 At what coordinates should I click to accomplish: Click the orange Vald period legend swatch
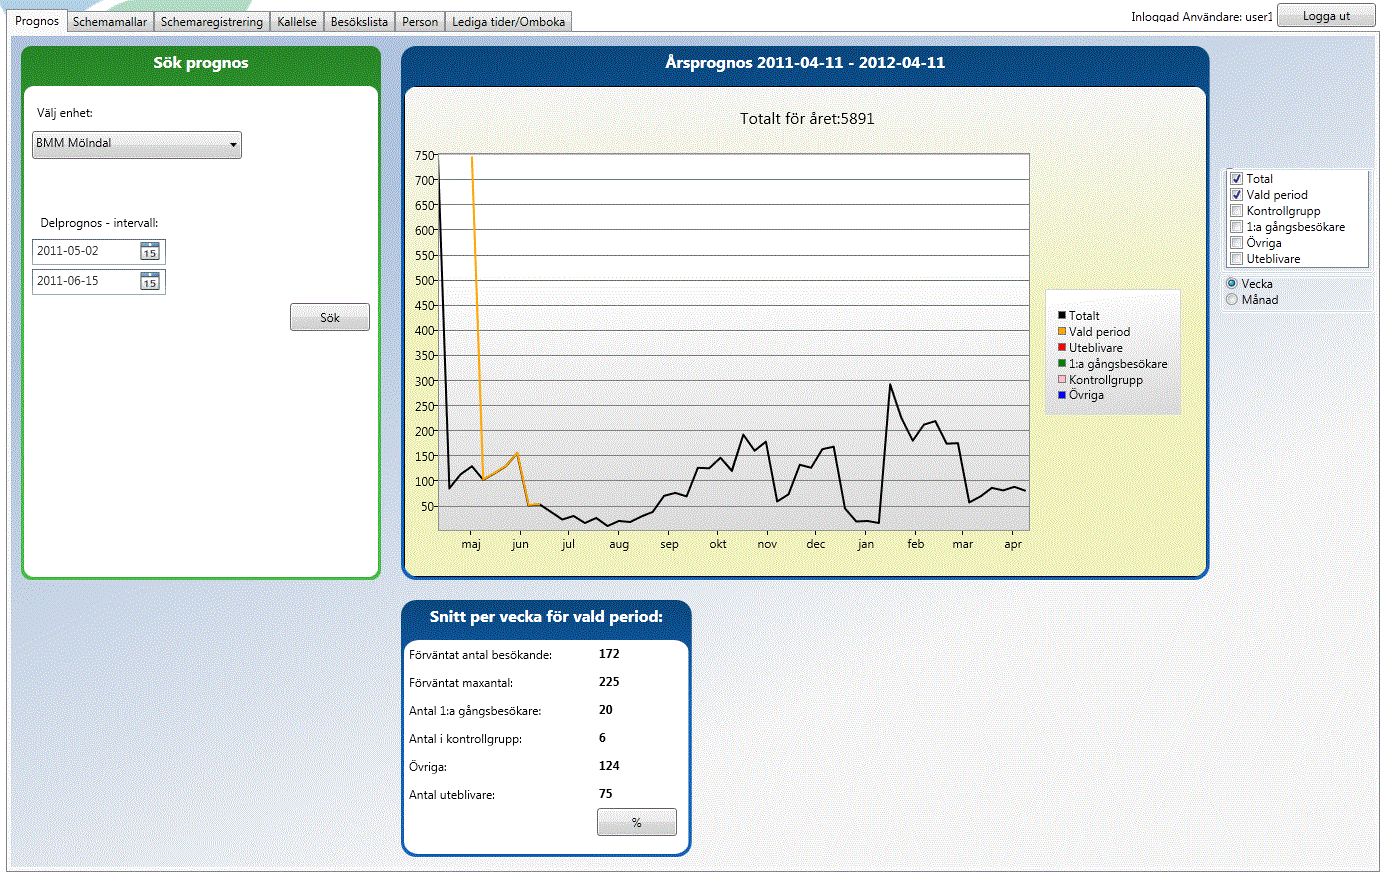[x=1062, y=332]
